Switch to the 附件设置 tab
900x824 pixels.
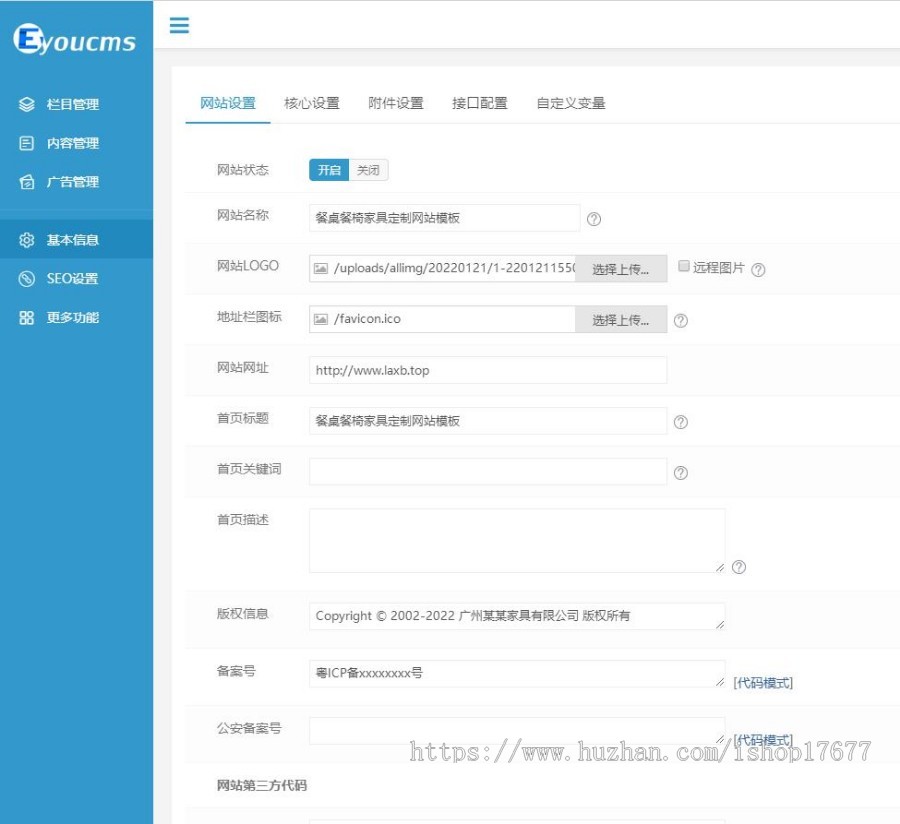click(x=395, y=103)
